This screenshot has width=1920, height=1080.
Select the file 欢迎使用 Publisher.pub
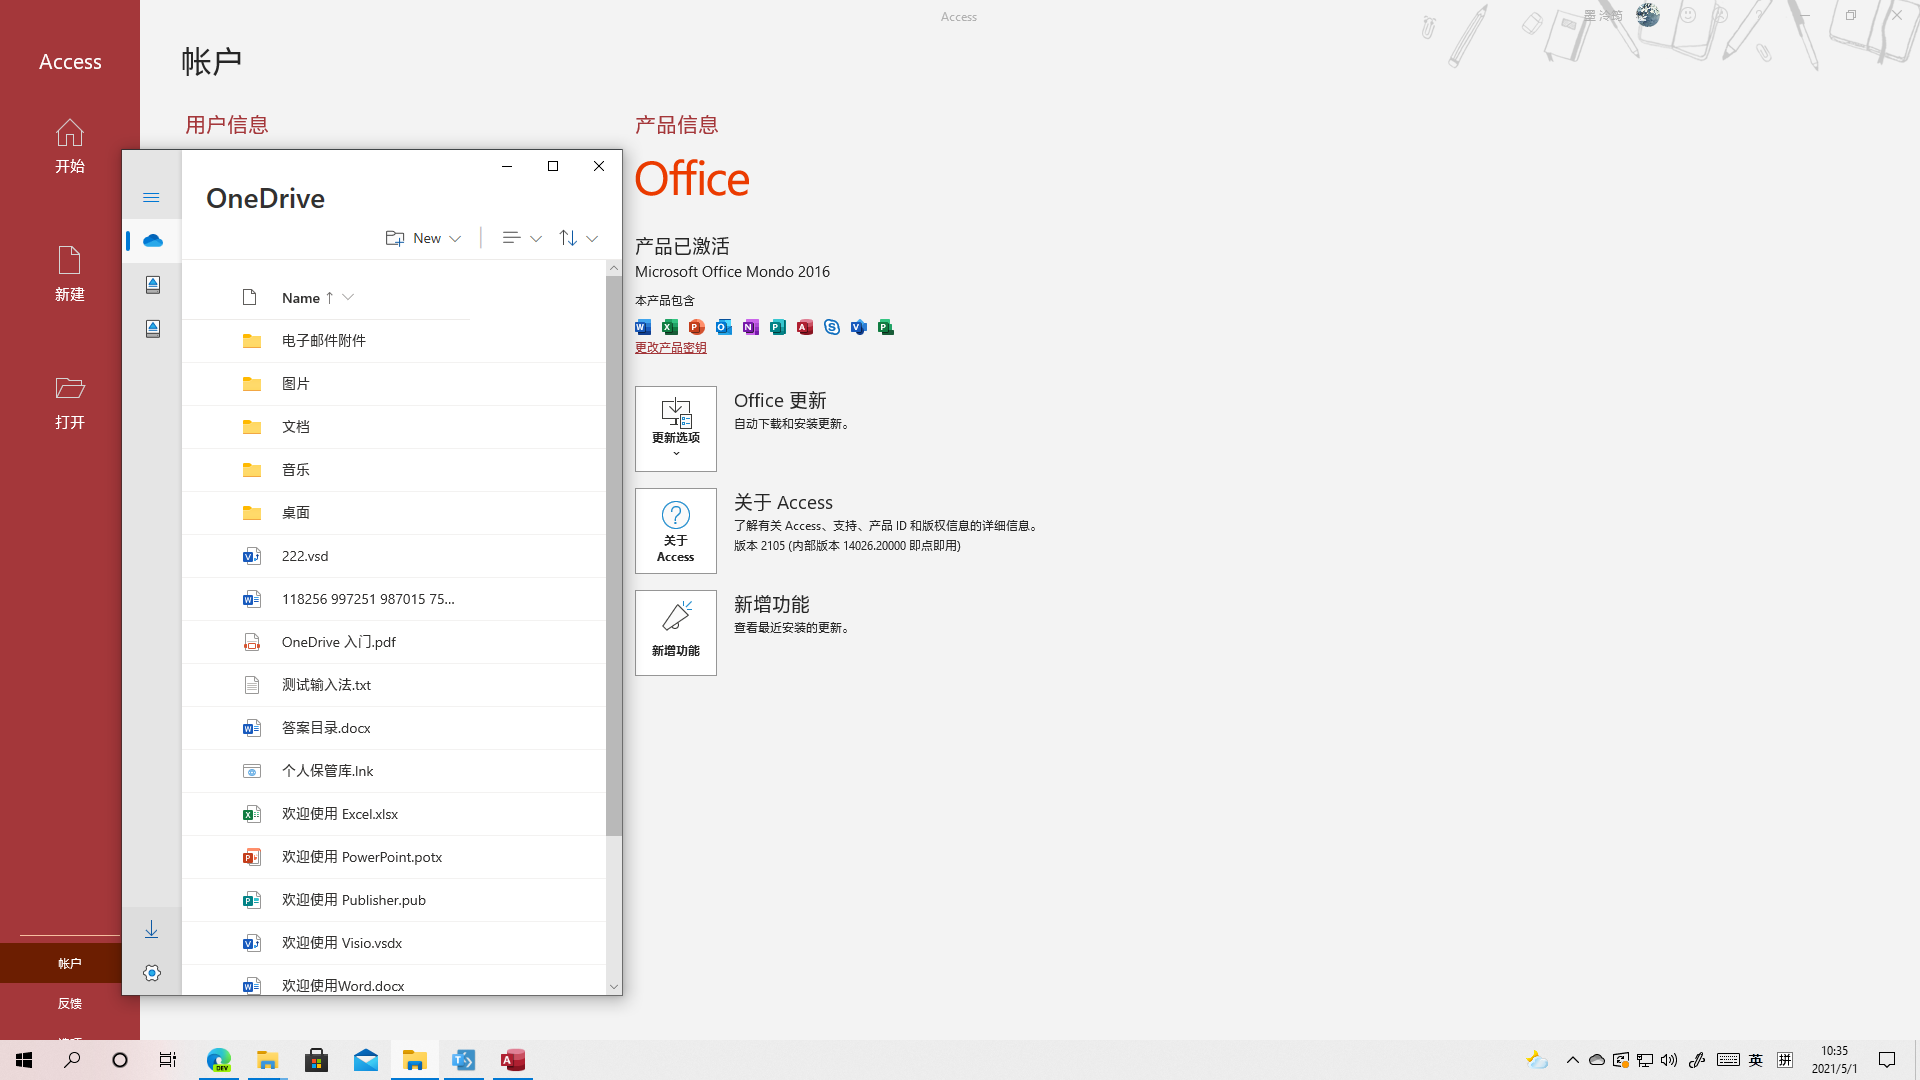tap(394, 900)
